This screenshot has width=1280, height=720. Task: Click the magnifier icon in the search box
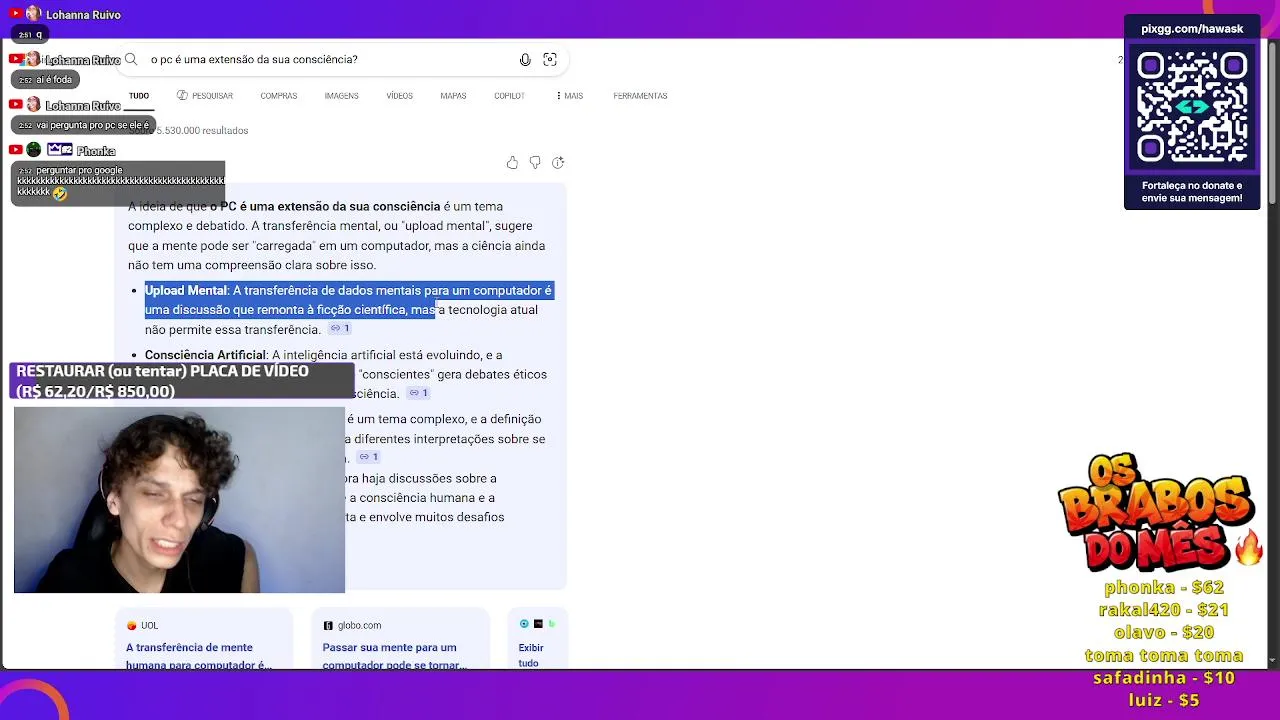[131, 60]
